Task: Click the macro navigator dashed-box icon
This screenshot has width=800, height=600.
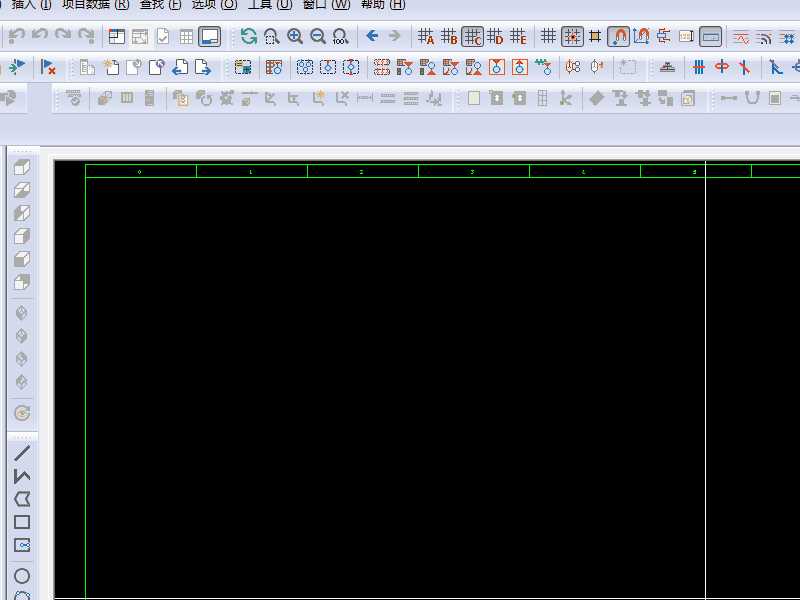Action: (x=243, y=67)
